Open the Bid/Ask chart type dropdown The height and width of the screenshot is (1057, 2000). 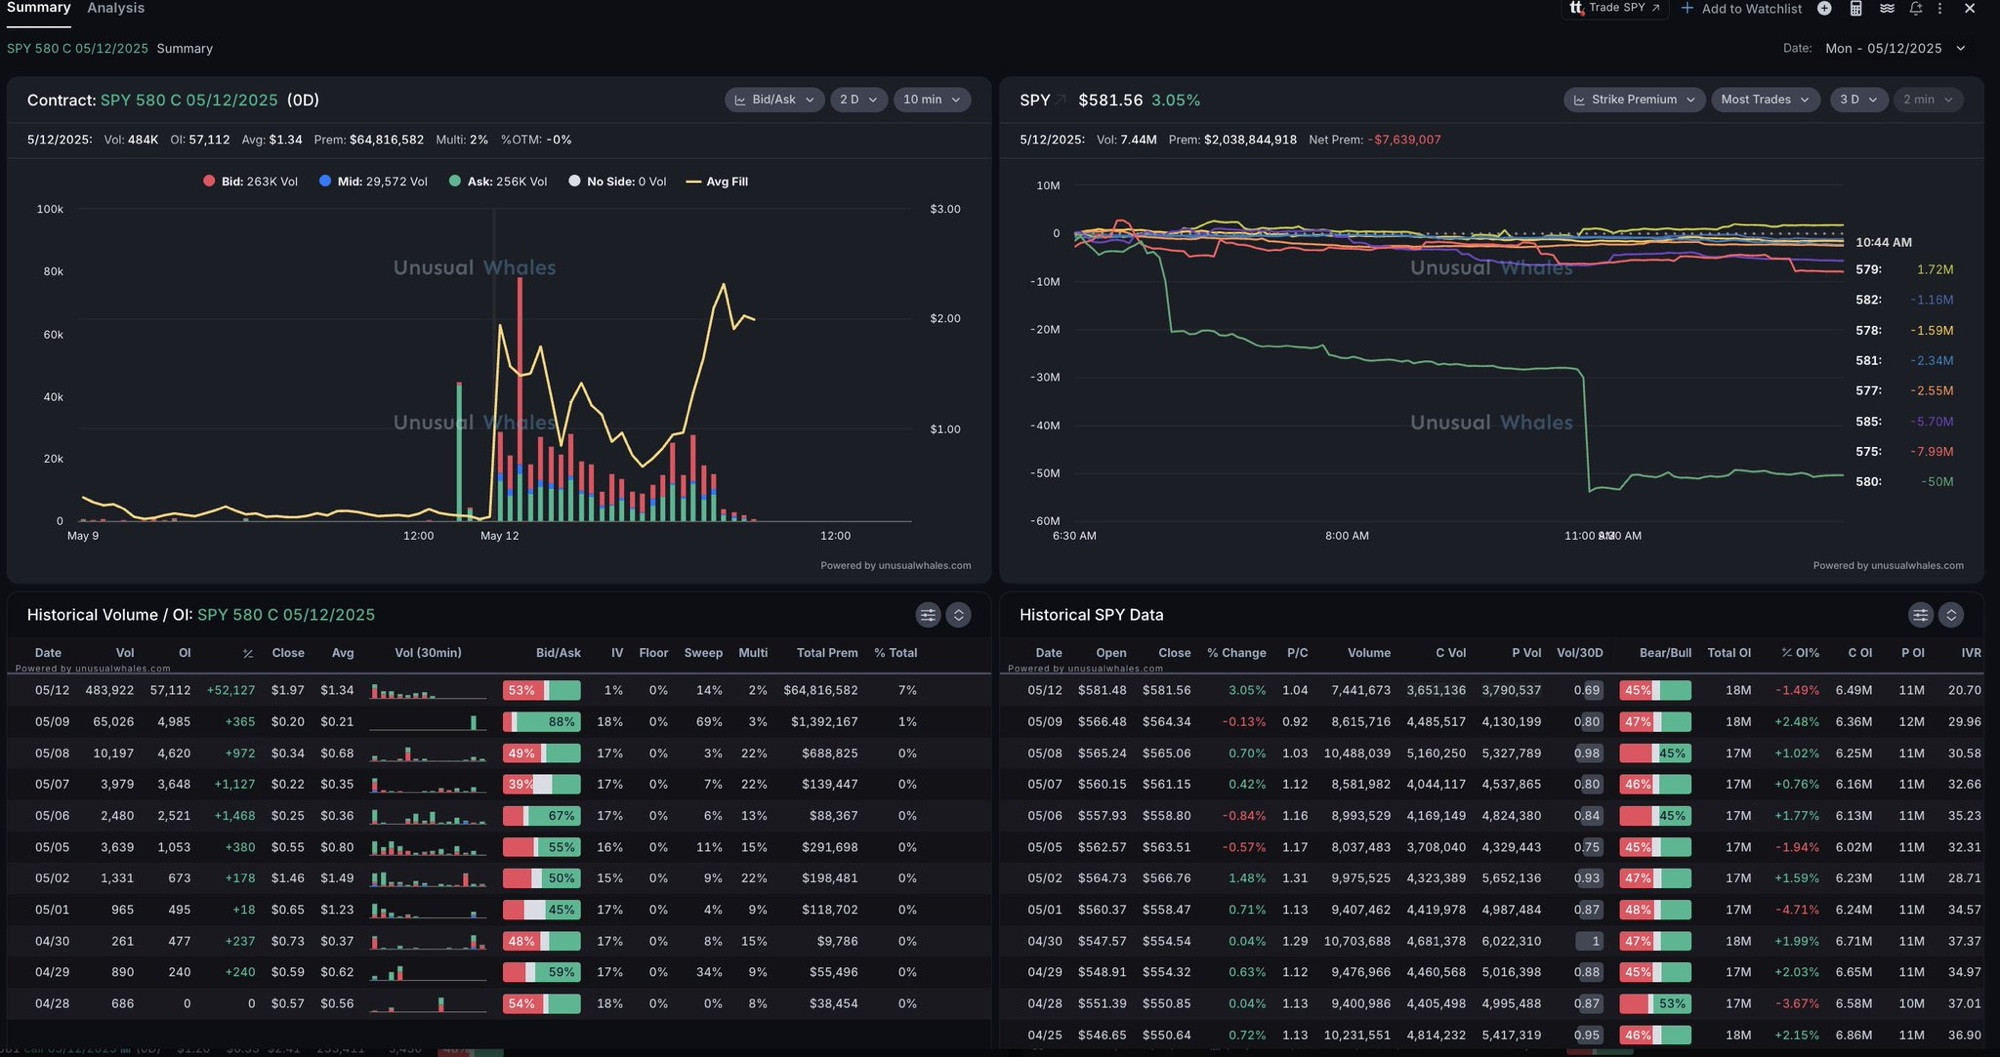(774, 100)
